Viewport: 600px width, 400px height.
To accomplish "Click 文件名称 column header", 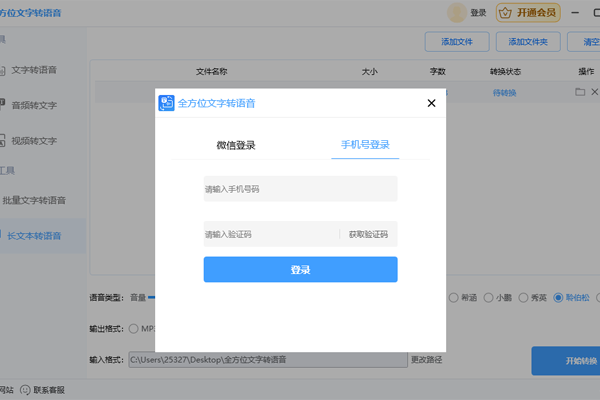I will point(212,72).
